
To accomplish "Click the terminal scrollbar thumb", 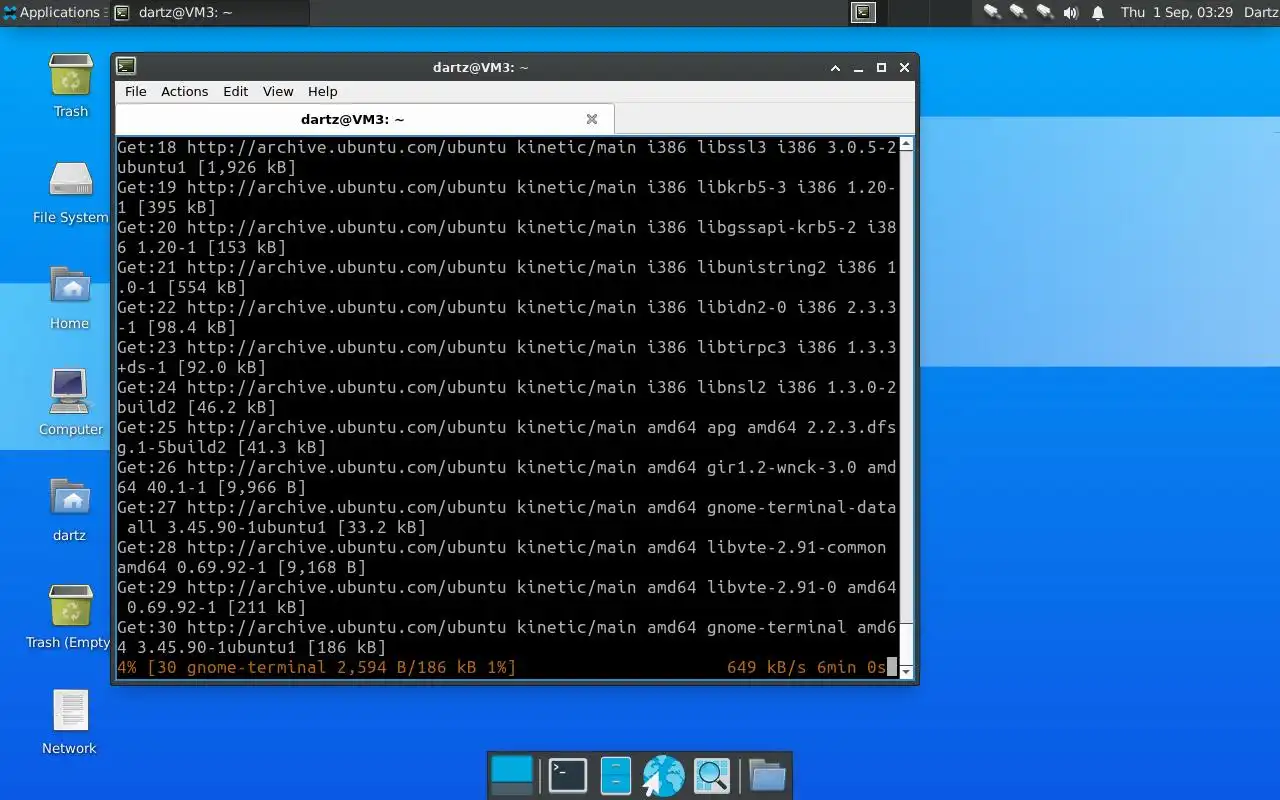I will tap(906, 643).
